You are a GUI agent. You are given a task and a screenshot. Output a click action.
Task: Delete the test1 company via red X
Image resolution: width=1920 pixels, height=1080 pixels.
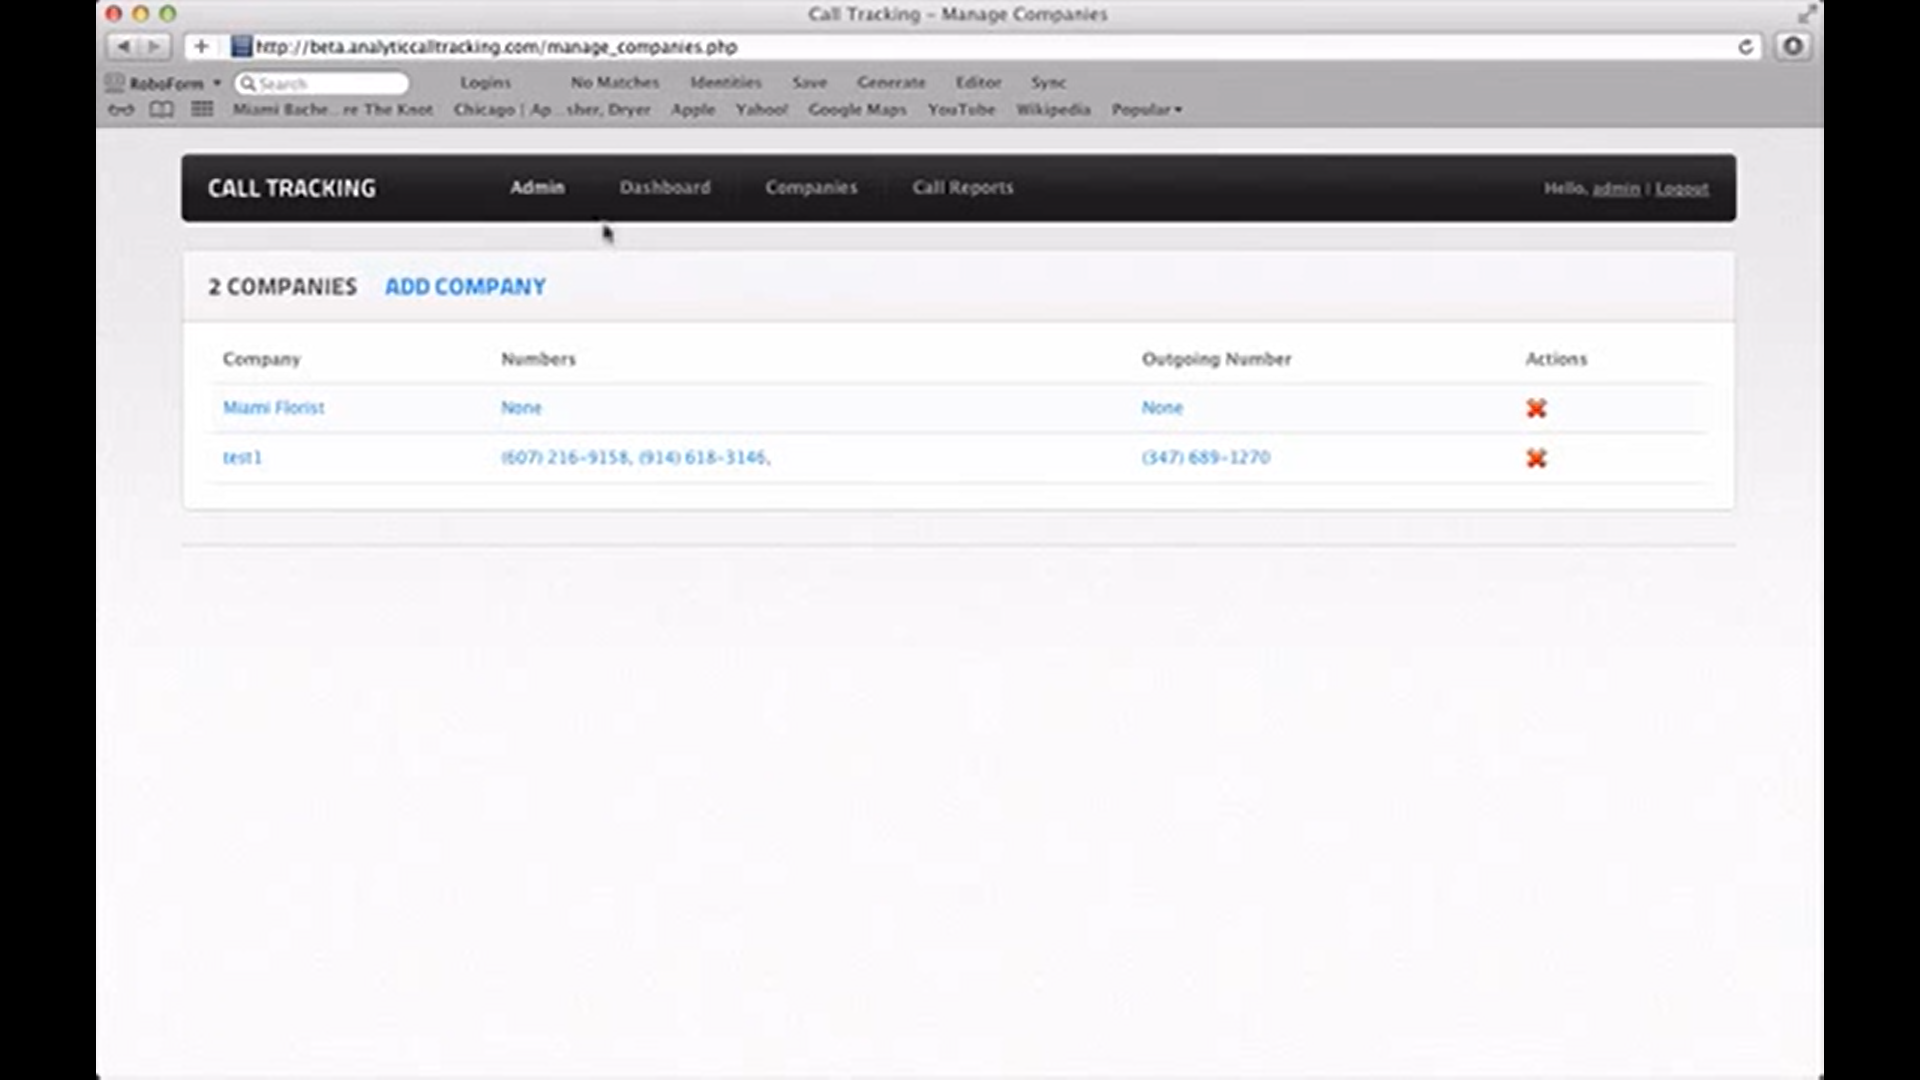(1536, 458)
